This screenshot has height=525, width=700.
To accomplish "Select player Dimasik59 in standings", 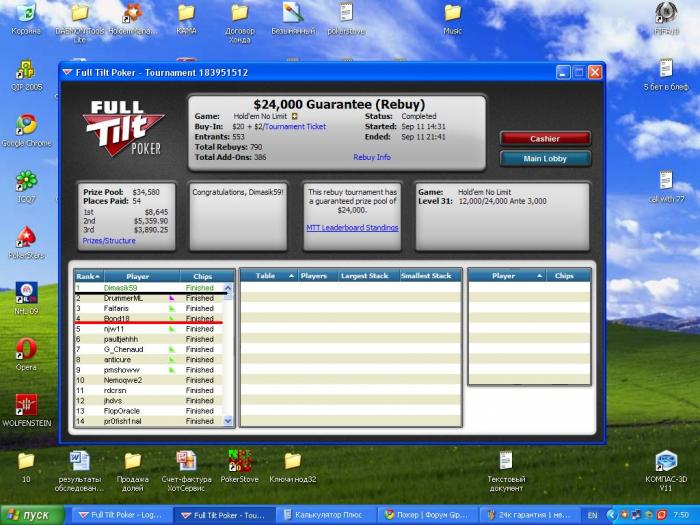I will 149,288.
